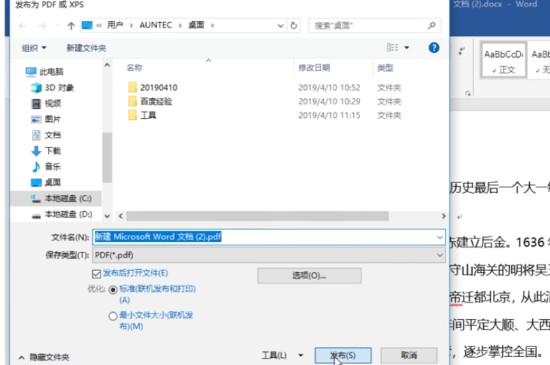Change the view layout icon
The width and height of the screenshot is (550, 365).
coord(393,47)
